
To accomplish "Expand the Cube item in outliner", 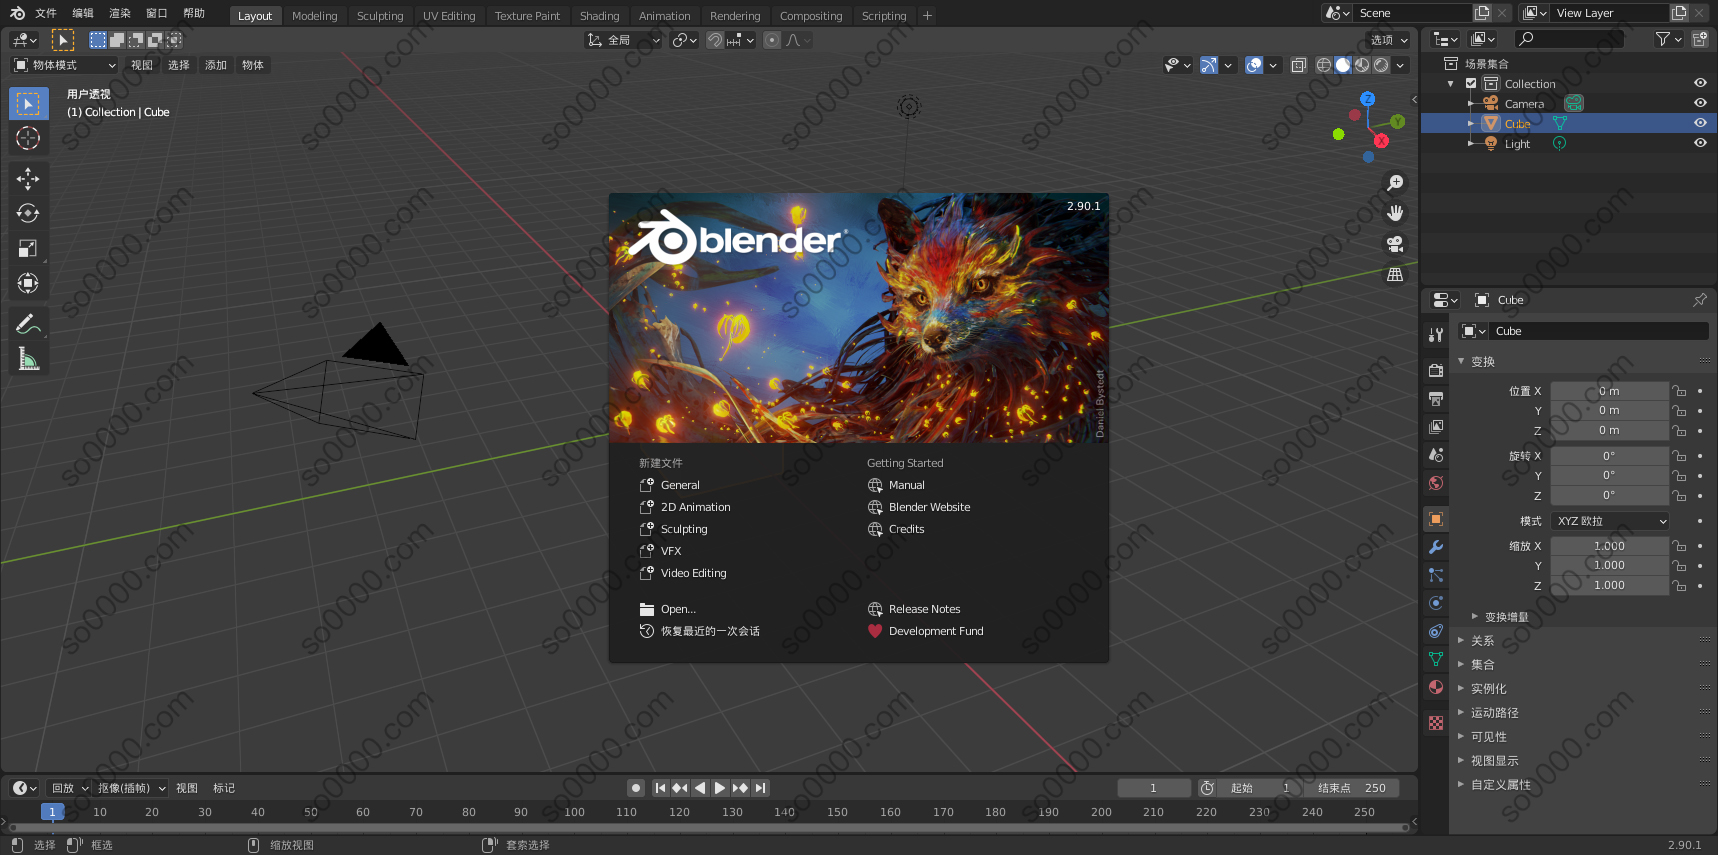I will click(1470, 123).
